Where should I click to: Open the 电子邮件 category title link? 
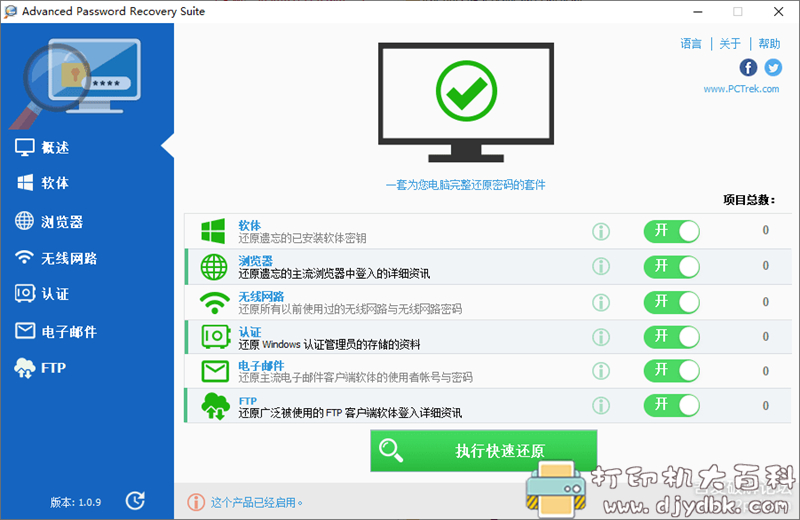tap(261, 365)
